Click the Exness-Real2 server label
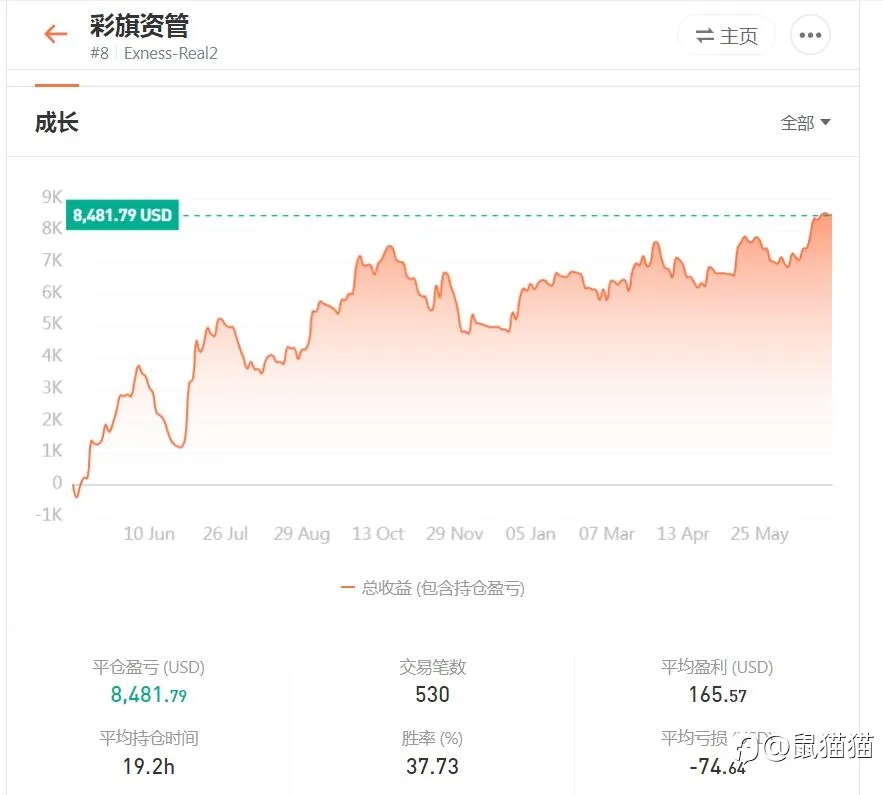 171,53
